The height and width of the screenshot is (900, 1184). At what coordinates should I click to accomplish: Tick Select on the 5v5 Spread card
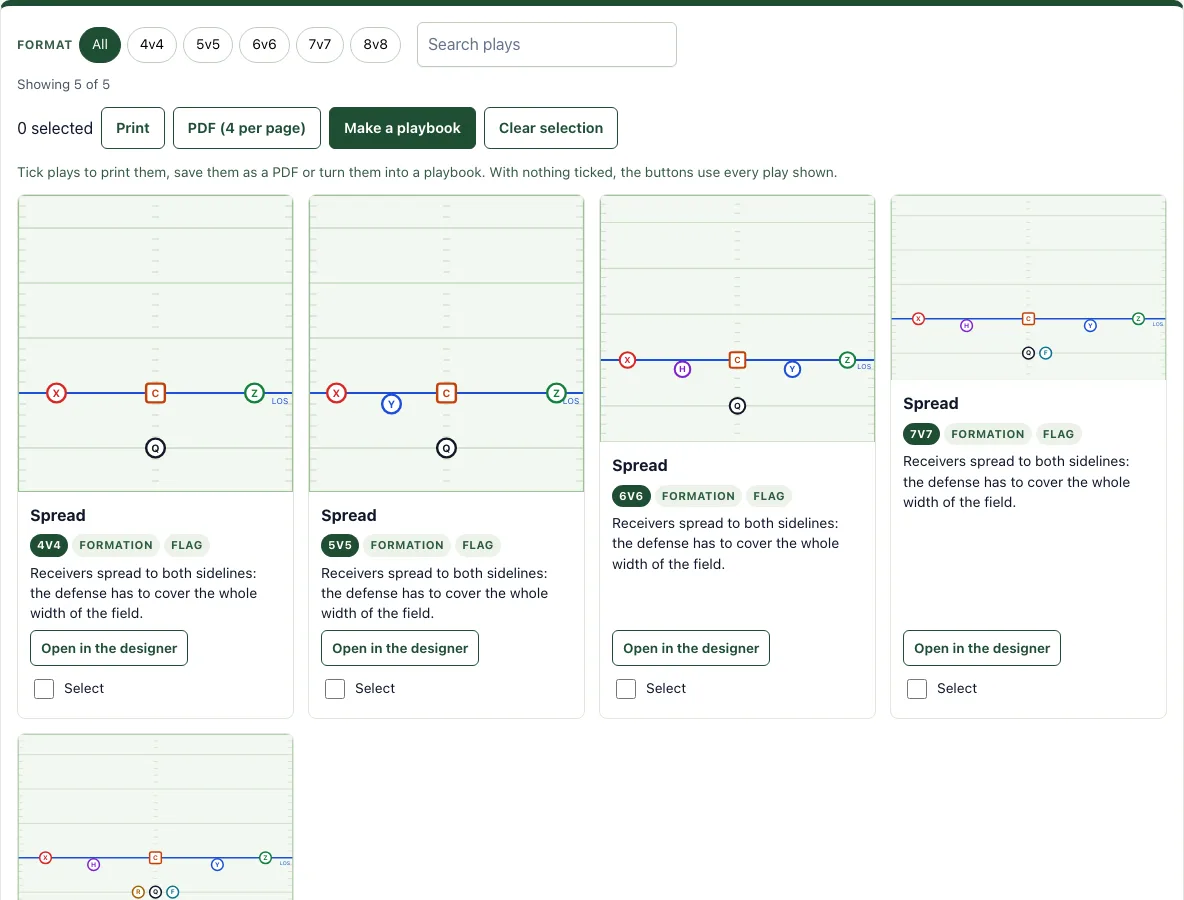(x=335, y=689)
